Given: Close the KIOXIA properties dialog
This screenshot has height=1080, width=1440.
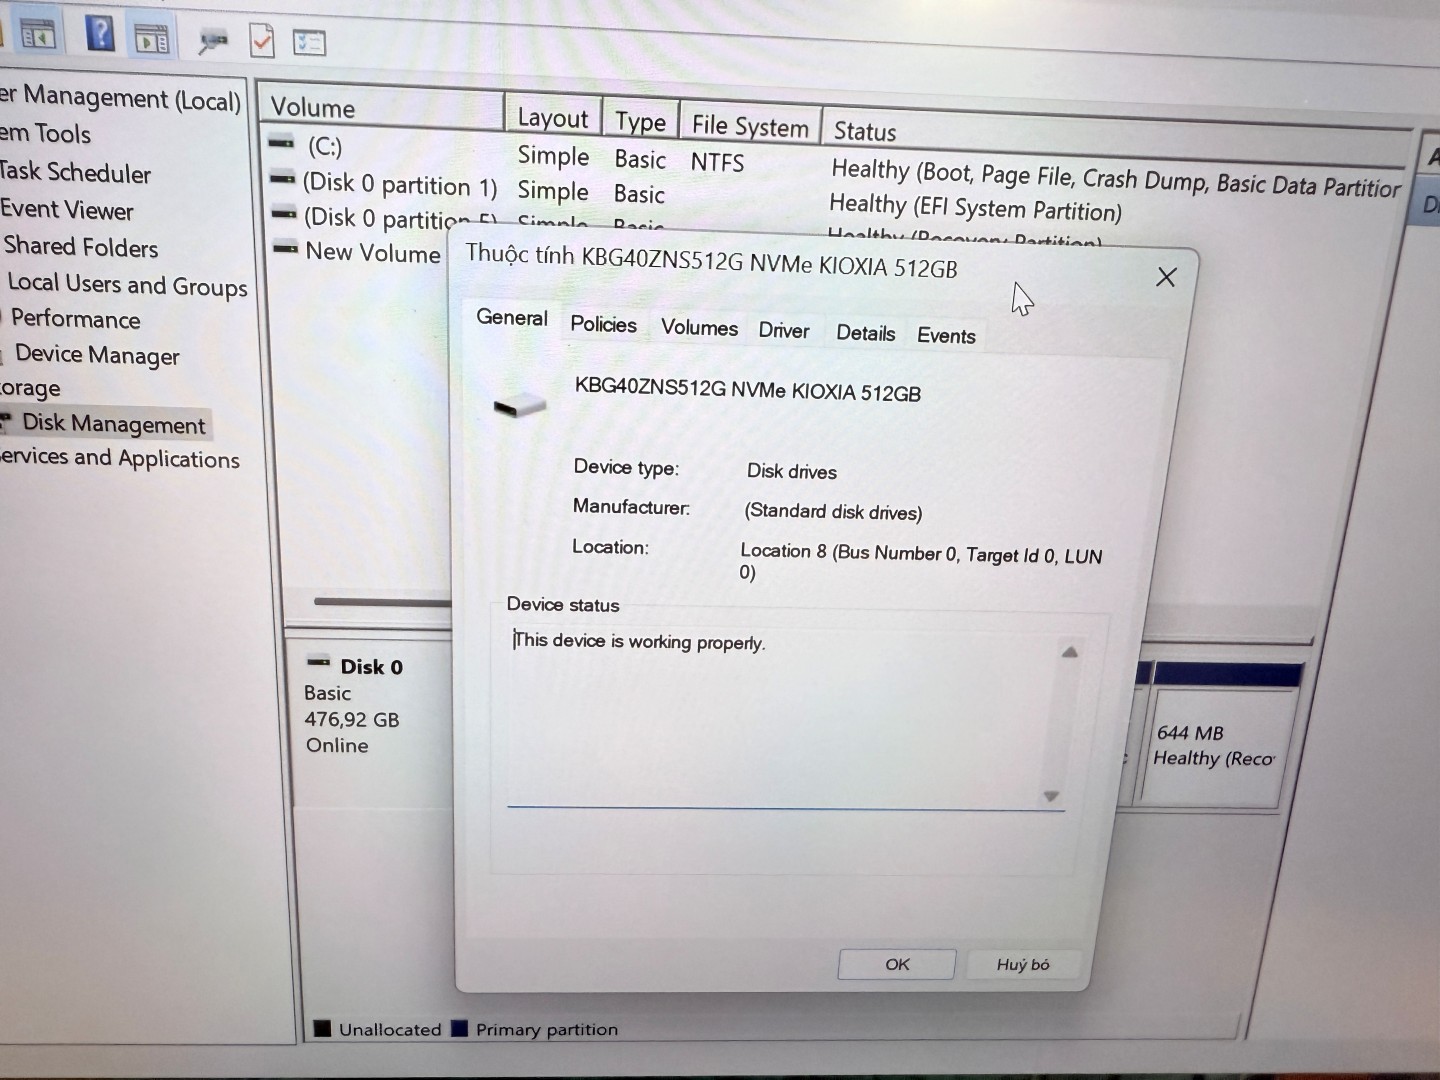Looking at the screenshot, I should click(x=1166, y=277).
